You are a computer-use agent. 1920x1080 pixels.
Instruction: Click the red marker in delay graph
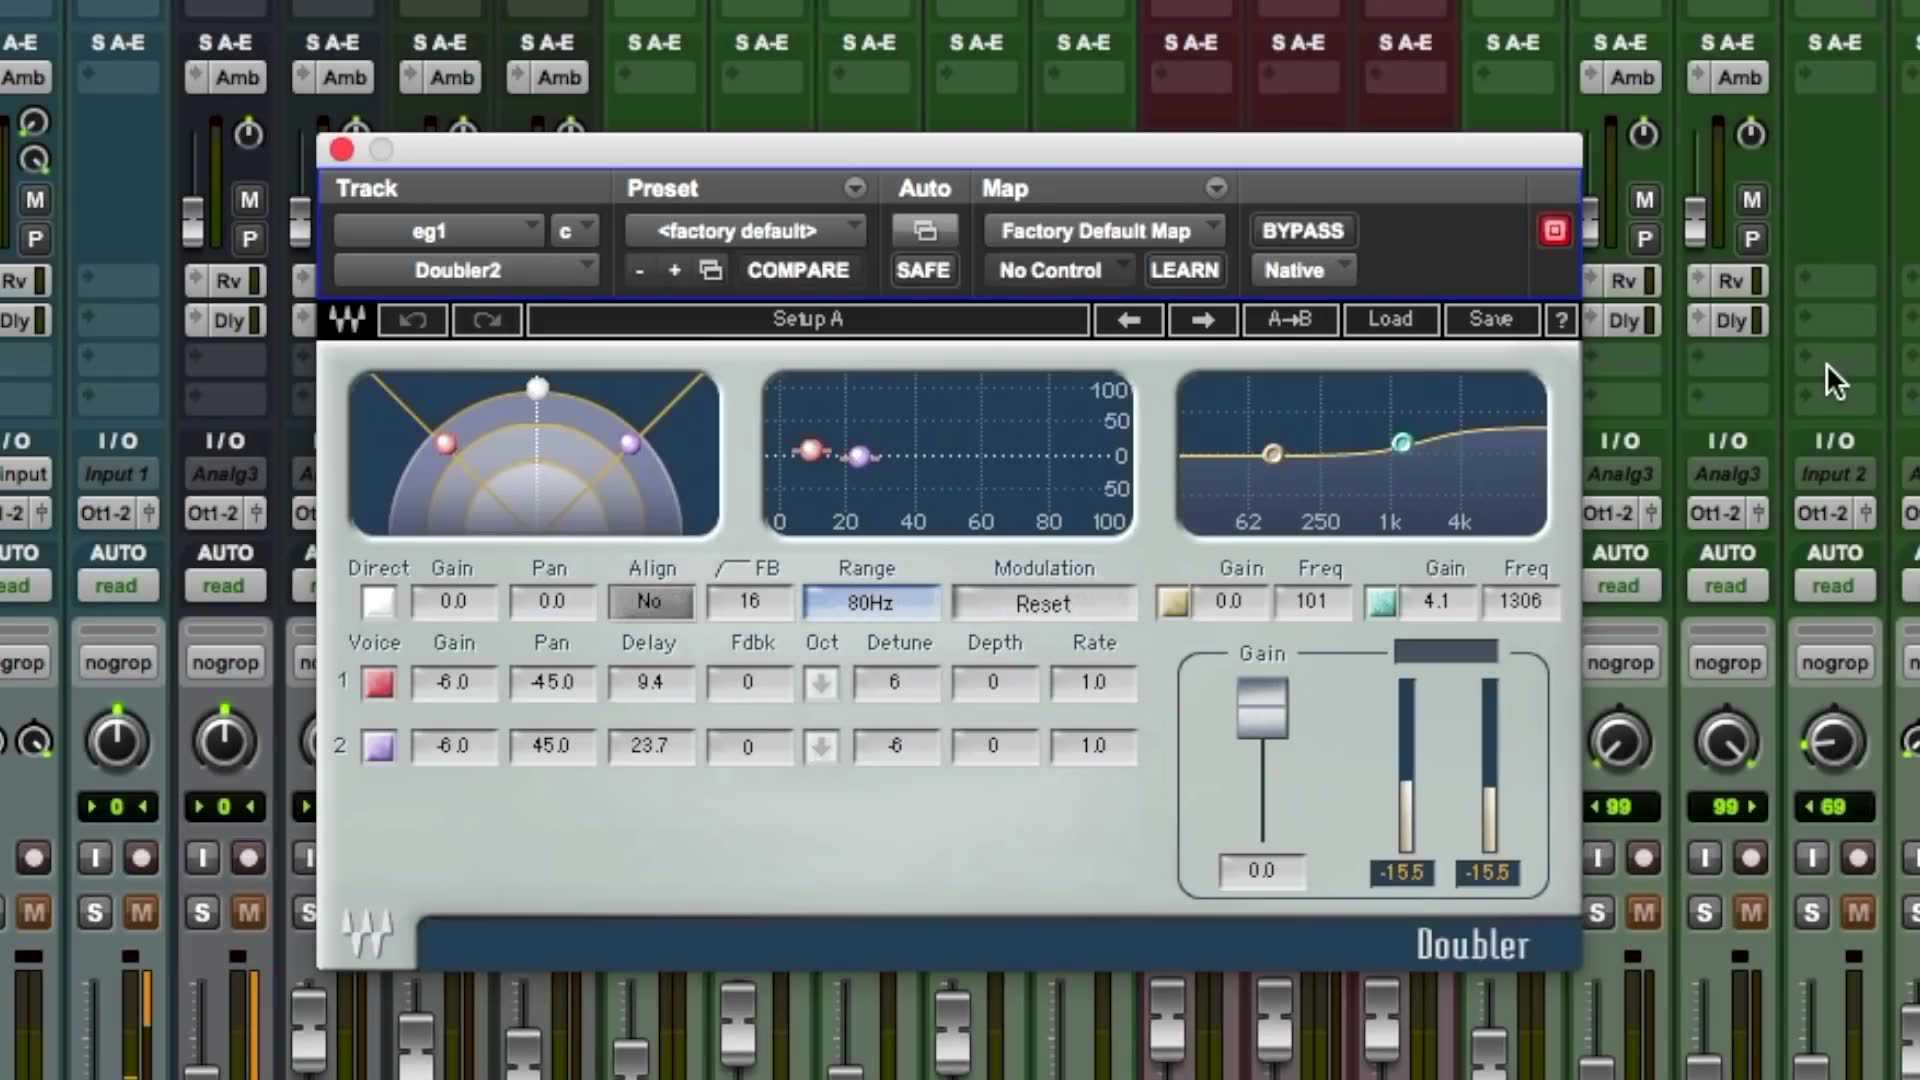coord(811,451)
